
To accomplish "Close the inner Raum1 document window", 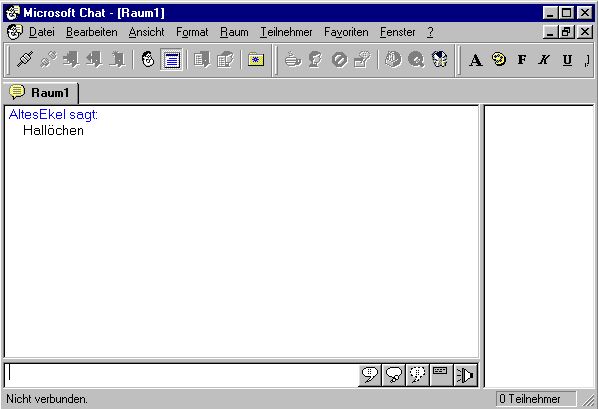I will pos(585,32).
